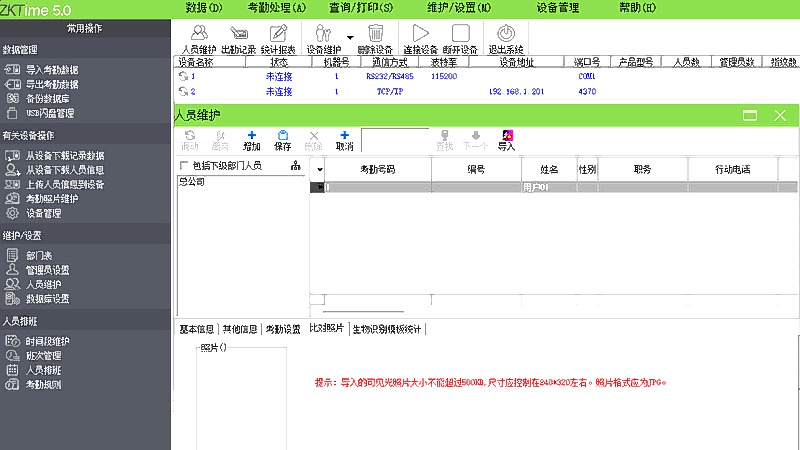Screen dimensions: 800x450
Task: Open 班次管理 in sidebar
Action: [x=33, y=356]
